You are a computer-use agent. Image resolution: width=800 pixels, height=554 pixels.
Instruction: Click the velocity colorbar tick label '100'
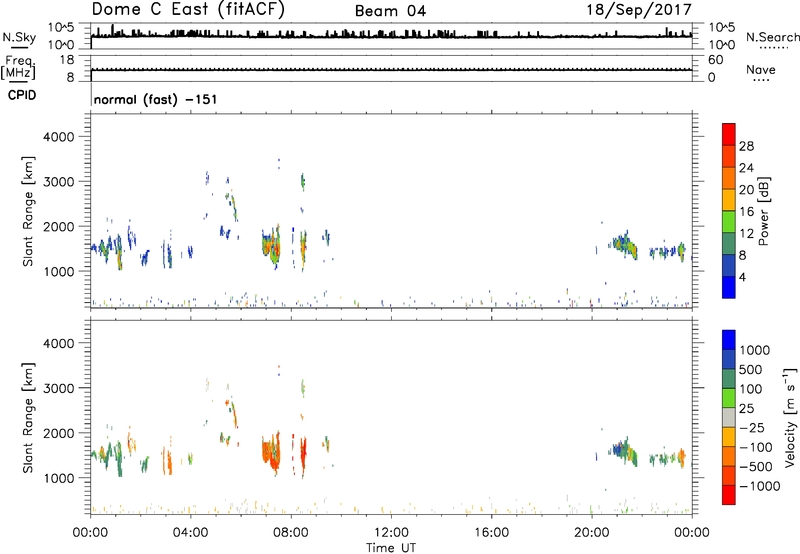(751, 389)
